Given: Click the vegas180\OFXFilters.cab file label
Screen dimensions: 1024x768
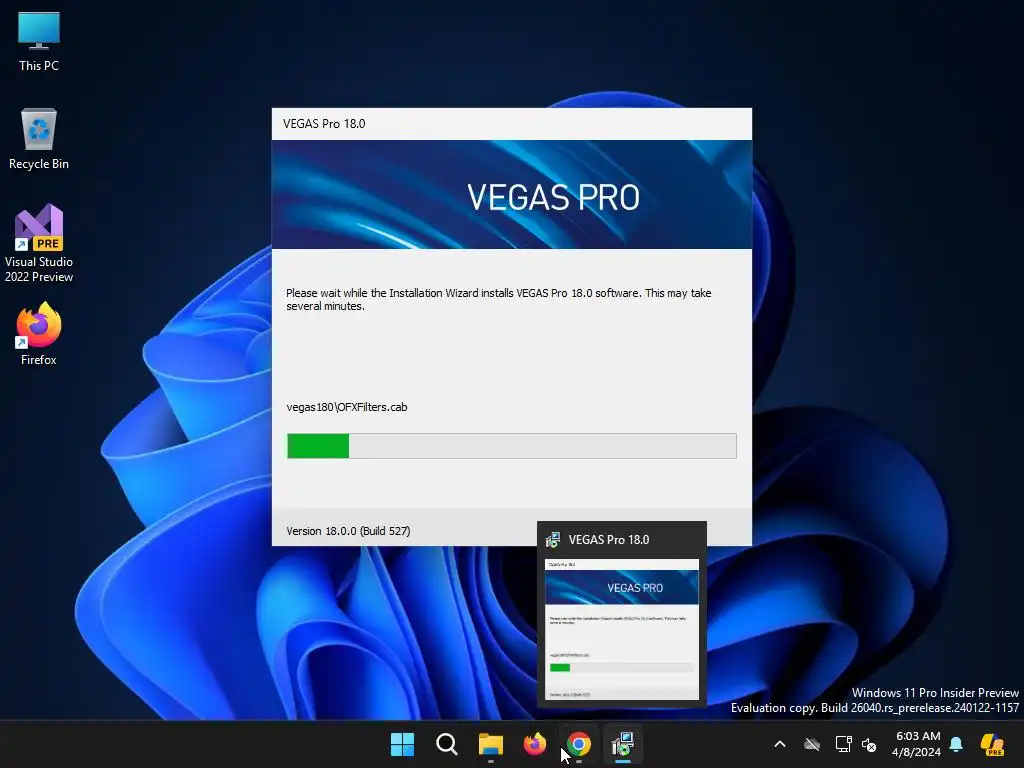Looking at the screenshot, I should tap(347, 407).
